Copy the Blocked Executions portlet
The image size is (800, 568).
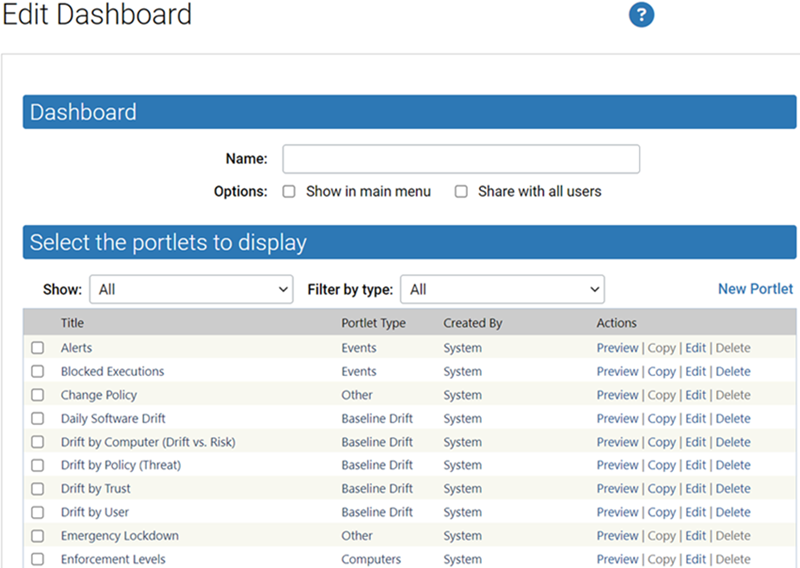click(x=661, y=372)
